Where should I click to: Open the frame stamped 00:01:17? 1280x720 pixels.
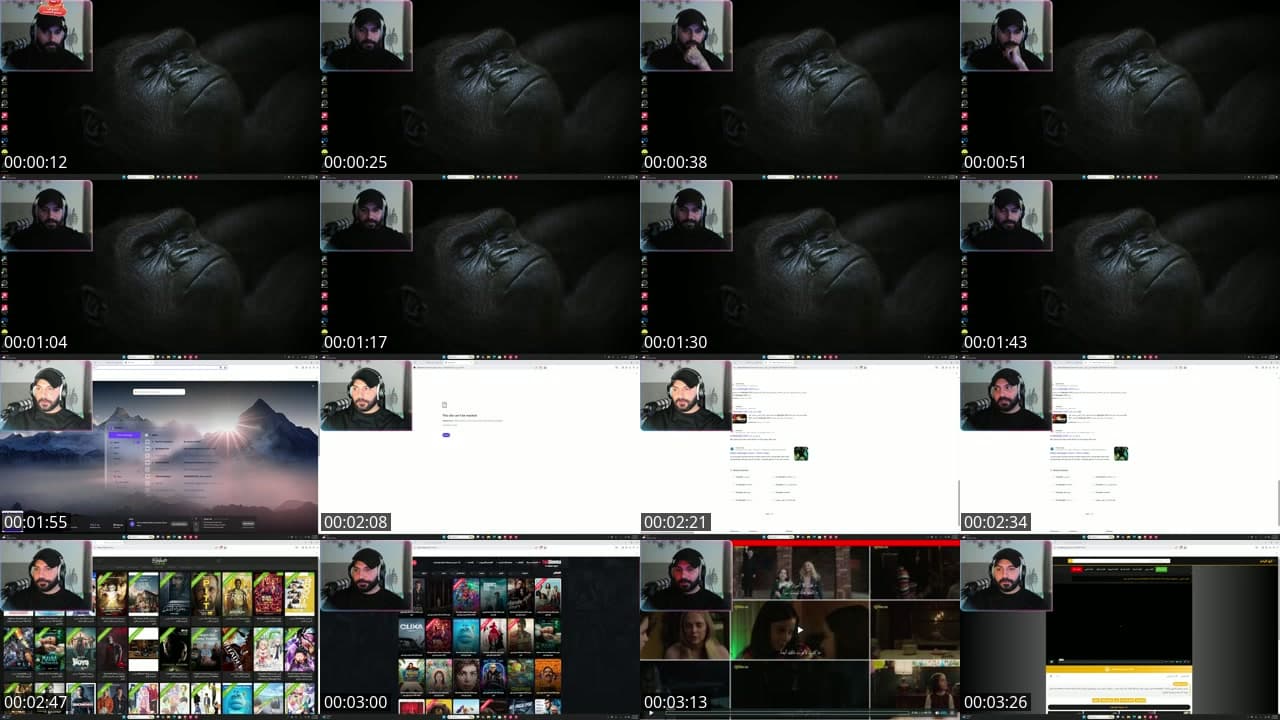tap(480, 270)
